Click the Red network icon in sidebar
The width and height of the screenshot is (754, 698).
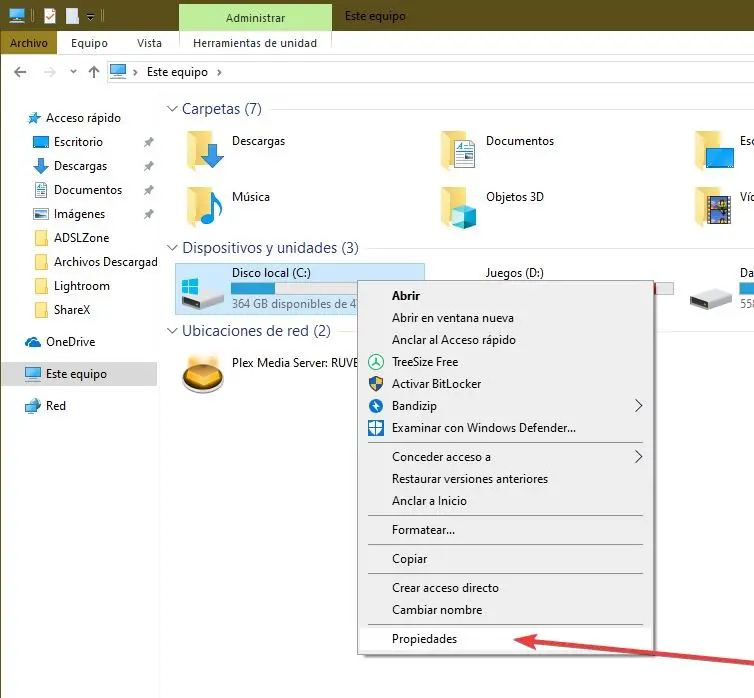[x=33, y=406]
